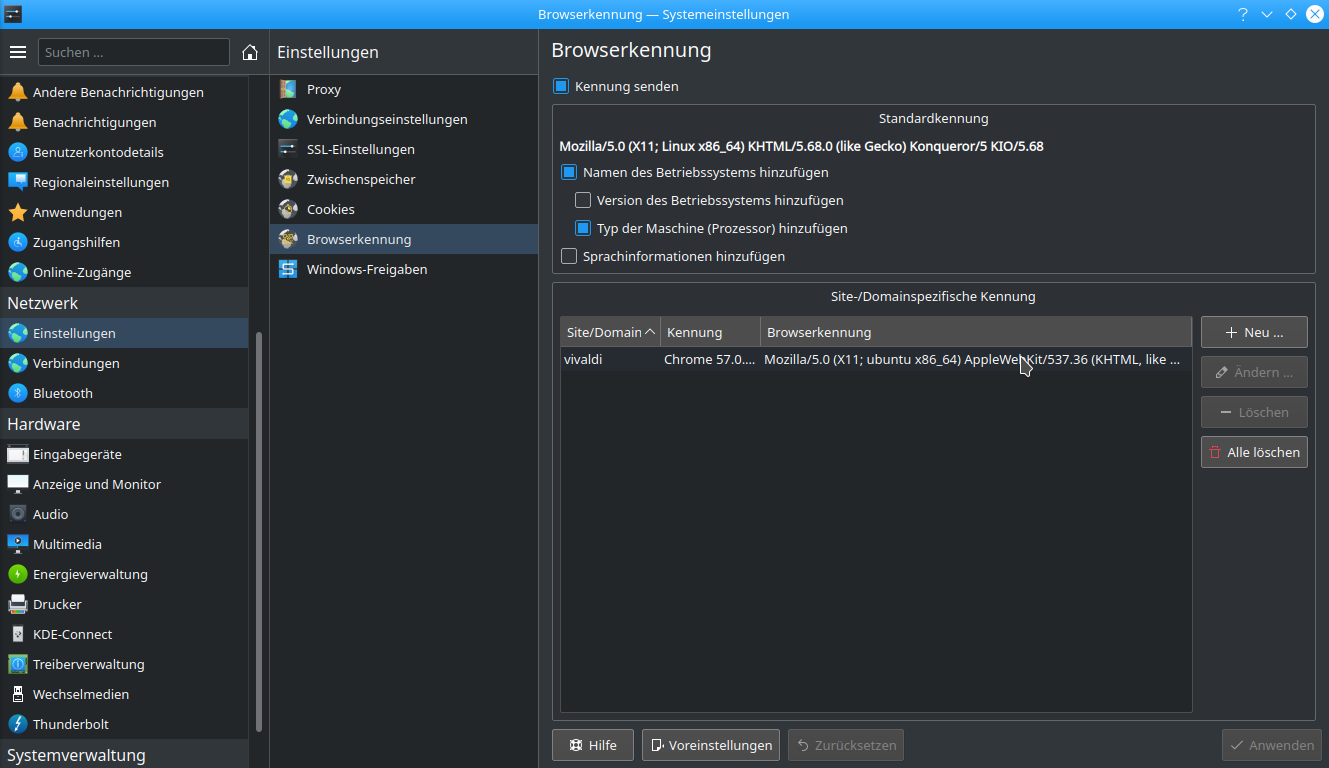
Task: Click the Proxy icon in Einstellungen list
Action: (288, 89)
